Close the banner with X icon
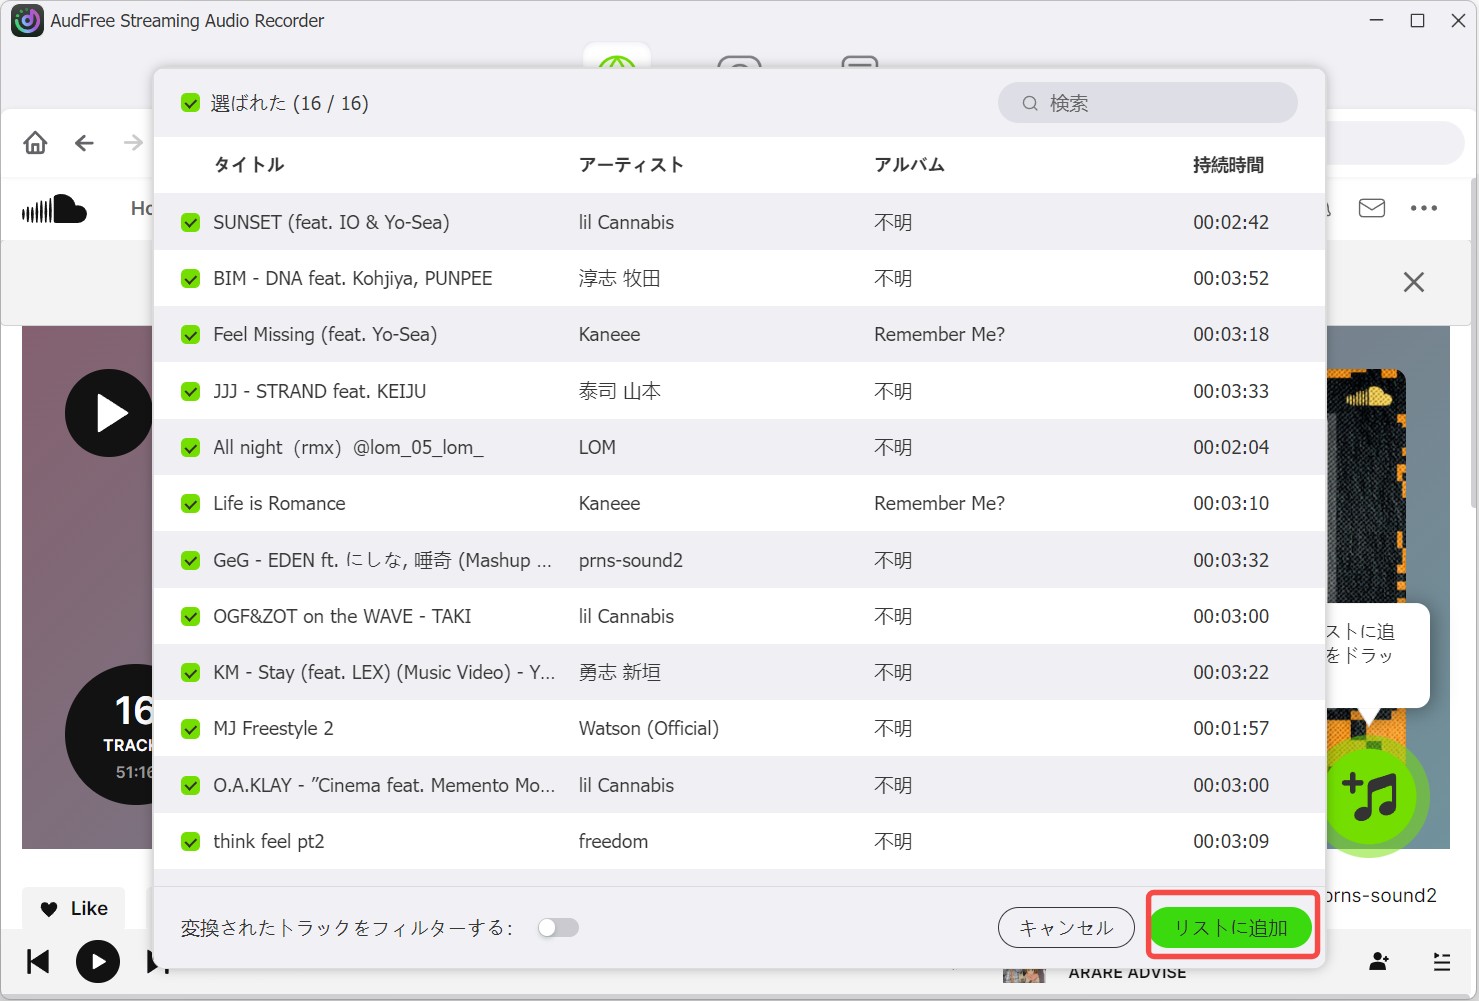The image size is (1479, 1001). pyautogui.click(x=1413, y=282)
